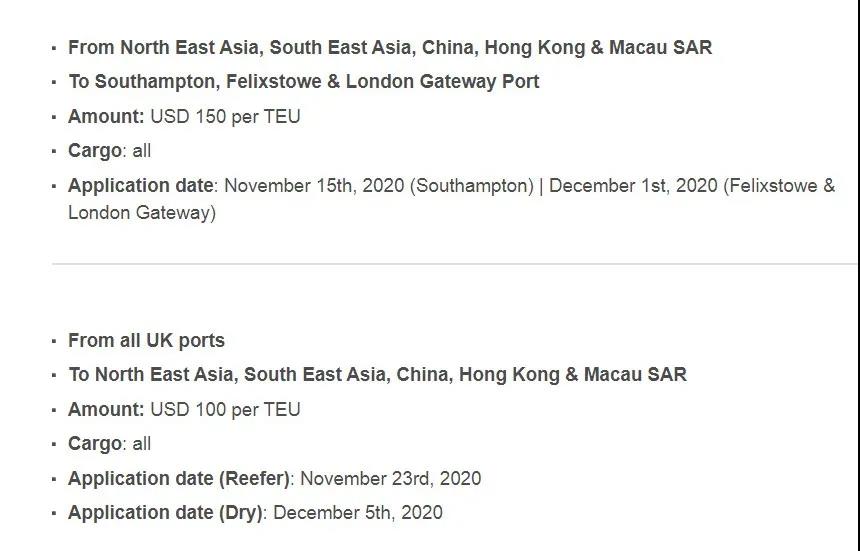860x551 pixels.
Task: Click the wrapped "London Gateway)" text line
Action: coord(141,212)
